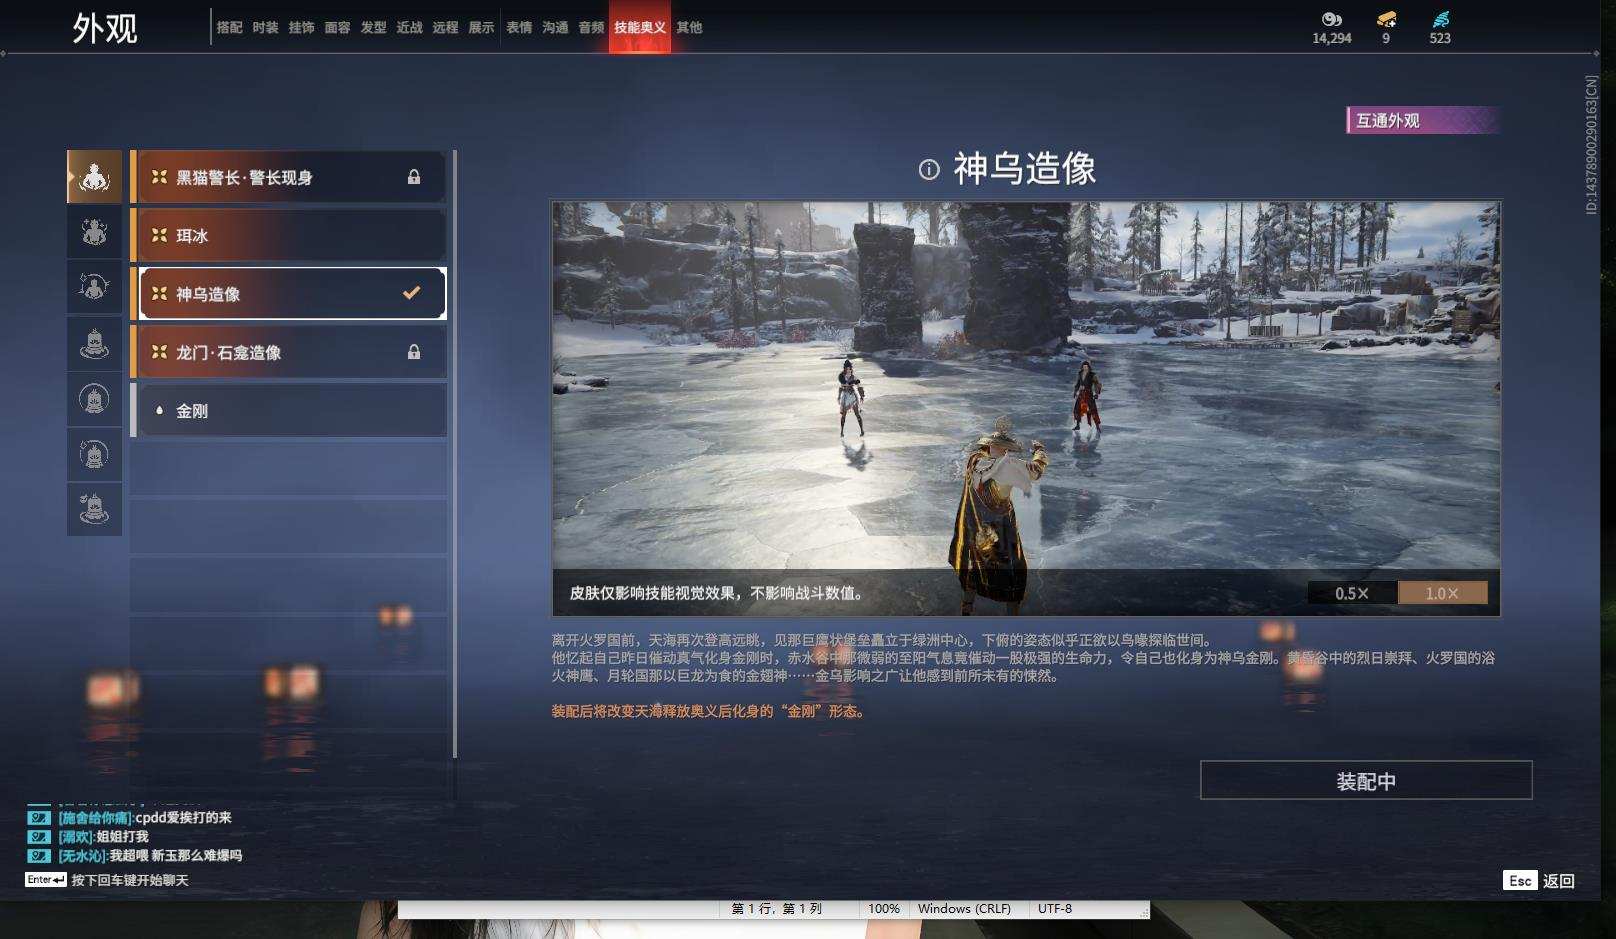Select the 黑猫警长·警长现身 skin
The height and width of the screenshot is (939, 1616).
(x=289, y=177)
